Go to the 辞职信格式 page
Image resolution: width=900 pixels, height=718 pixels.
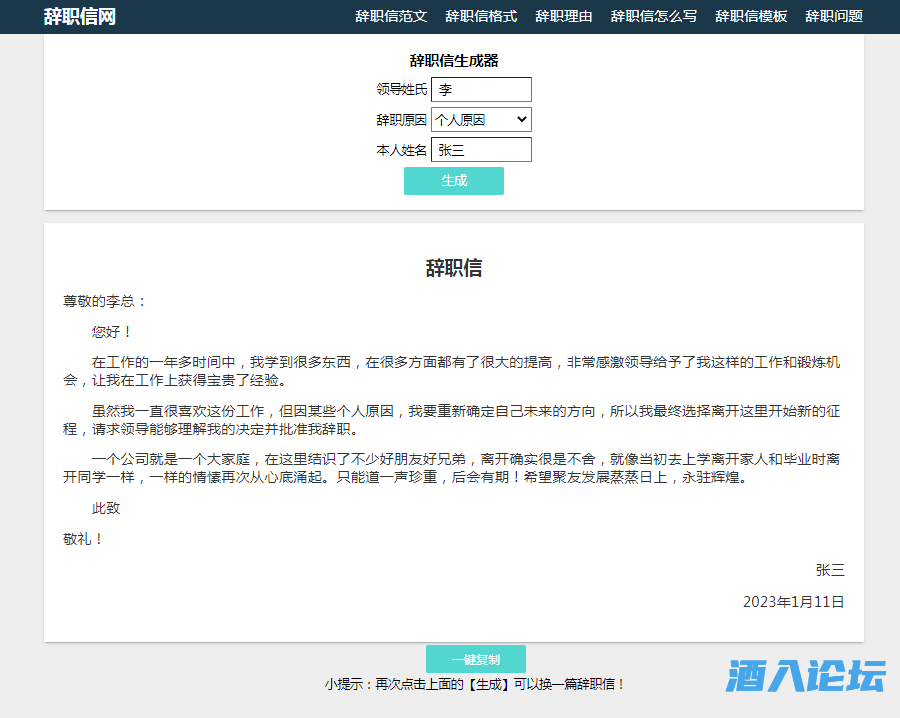[x=481, y=17]
